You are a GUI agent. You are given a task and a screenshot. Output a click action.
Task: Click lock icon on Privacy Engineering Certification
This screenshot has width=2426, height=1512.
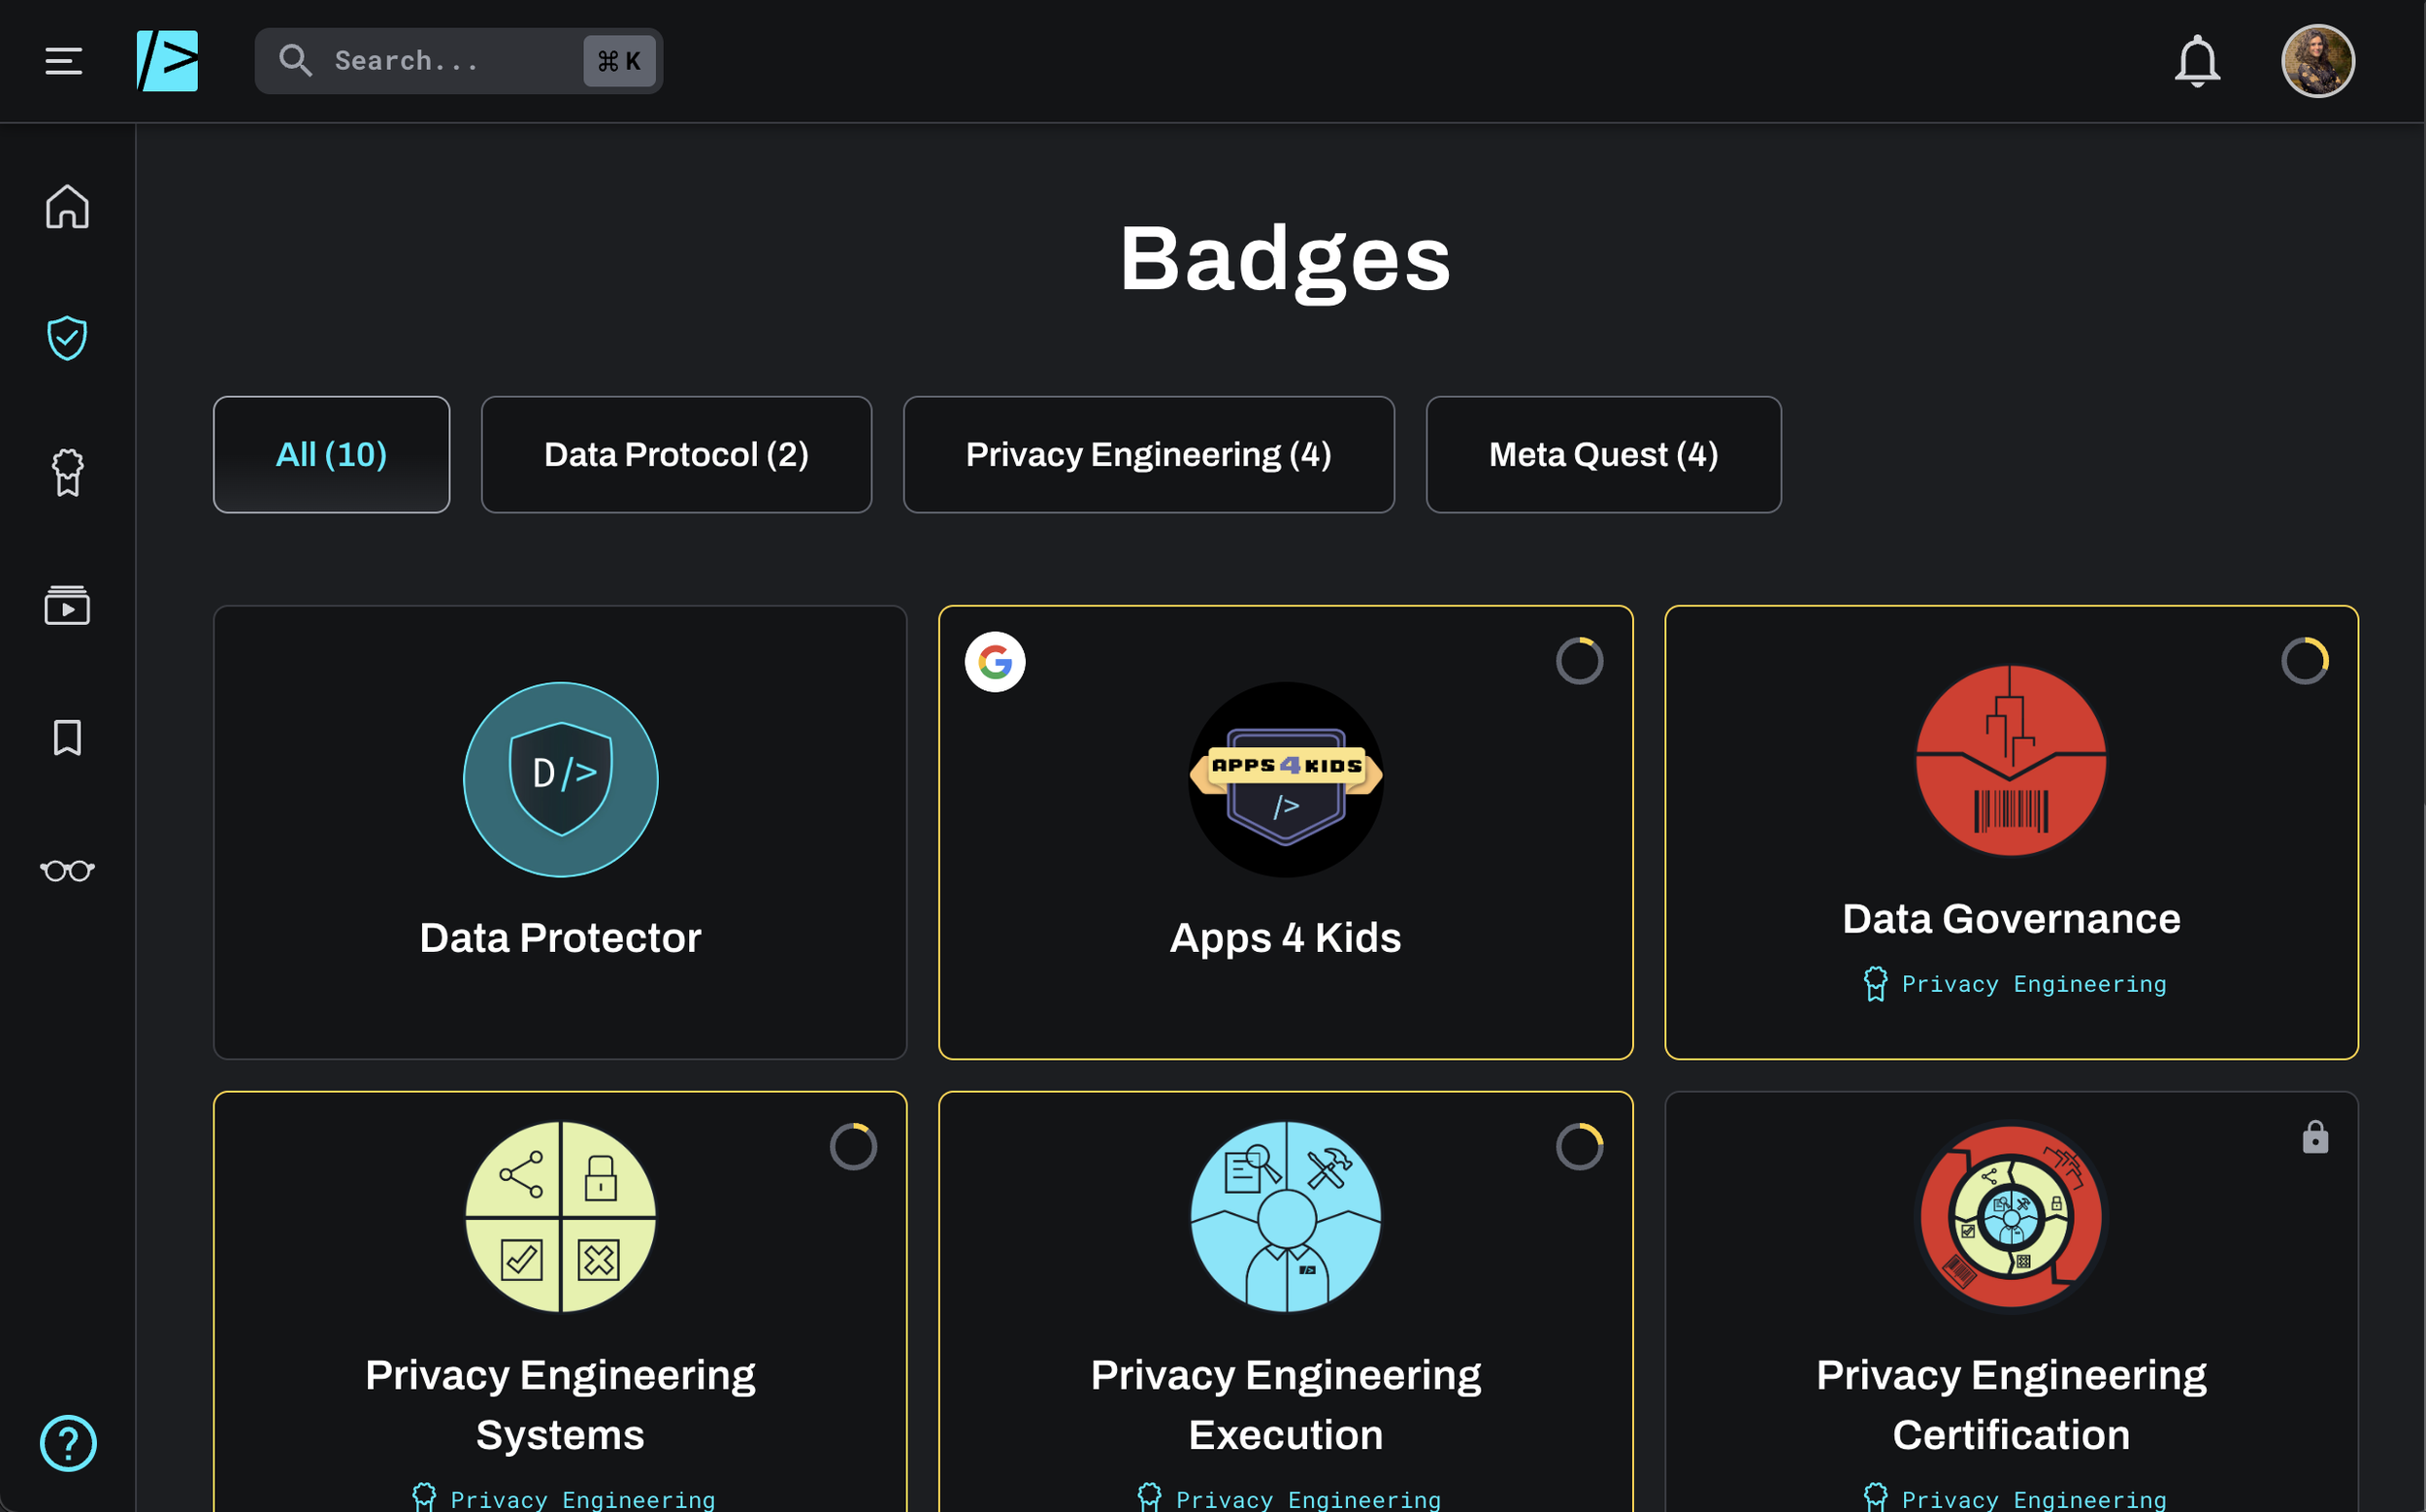pos(2315,1138)
